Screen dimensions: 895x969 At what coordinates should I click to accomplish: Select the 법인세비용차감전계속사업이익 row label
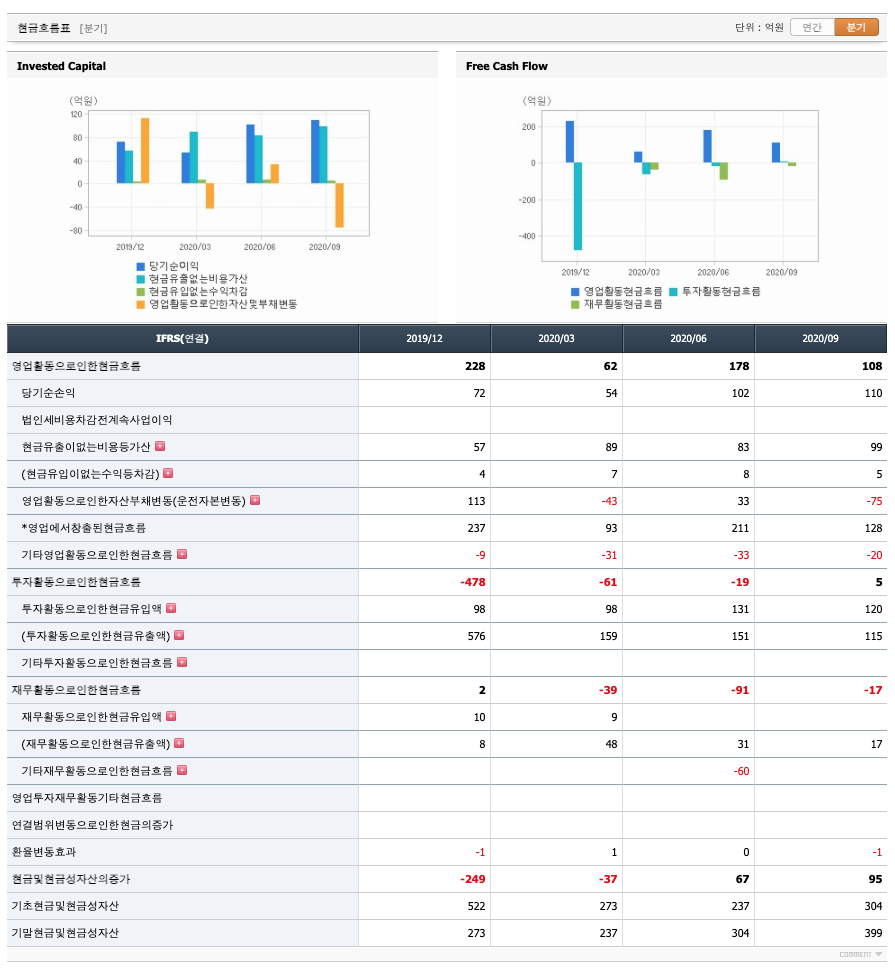pyautogui.click(x=97, y=420)
